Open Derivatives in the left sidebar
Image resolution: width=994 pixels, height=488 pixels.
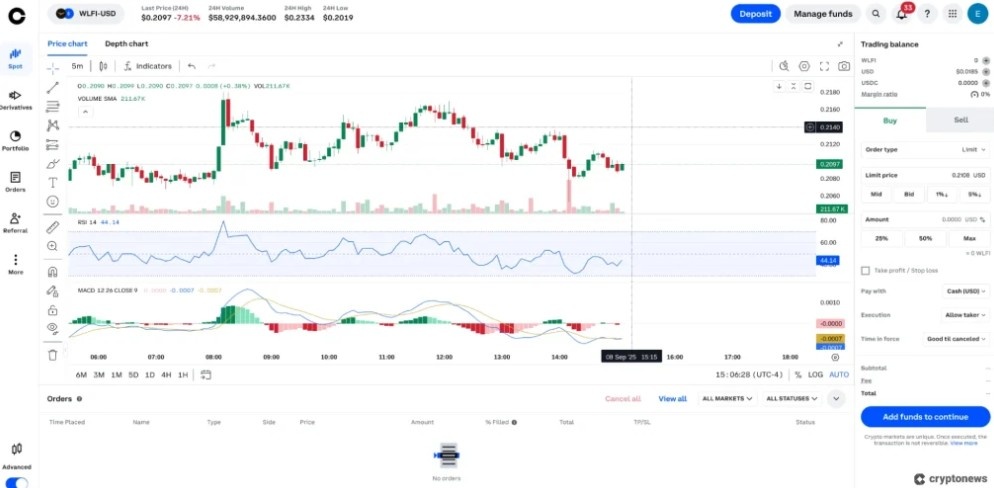(15, 100)
